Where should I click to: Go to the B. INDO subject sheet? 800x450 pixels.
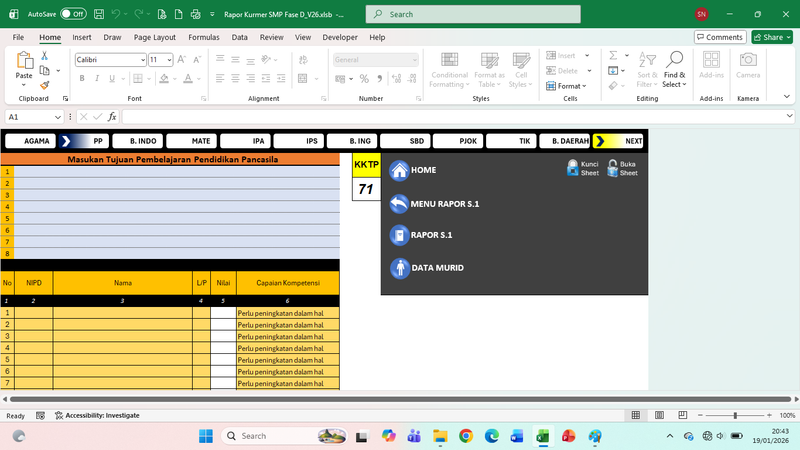click(138, 141)
